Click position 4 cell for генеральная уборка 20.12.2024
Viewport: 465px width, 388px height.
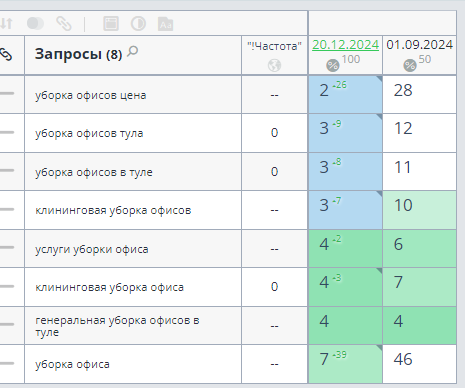[345, 325]
